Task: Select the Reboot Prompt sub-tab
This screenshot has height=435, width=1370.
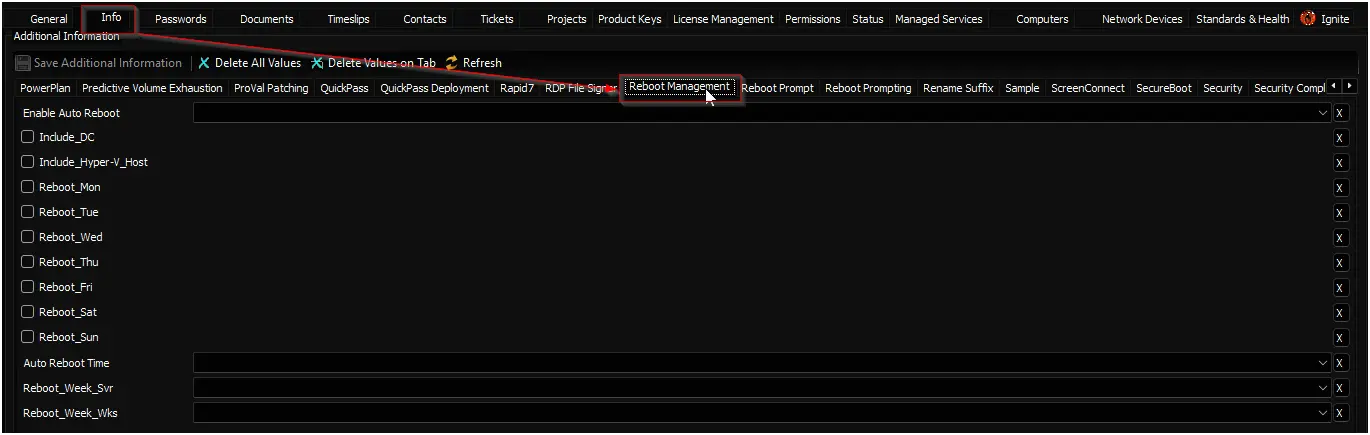Action: point(777,88)
